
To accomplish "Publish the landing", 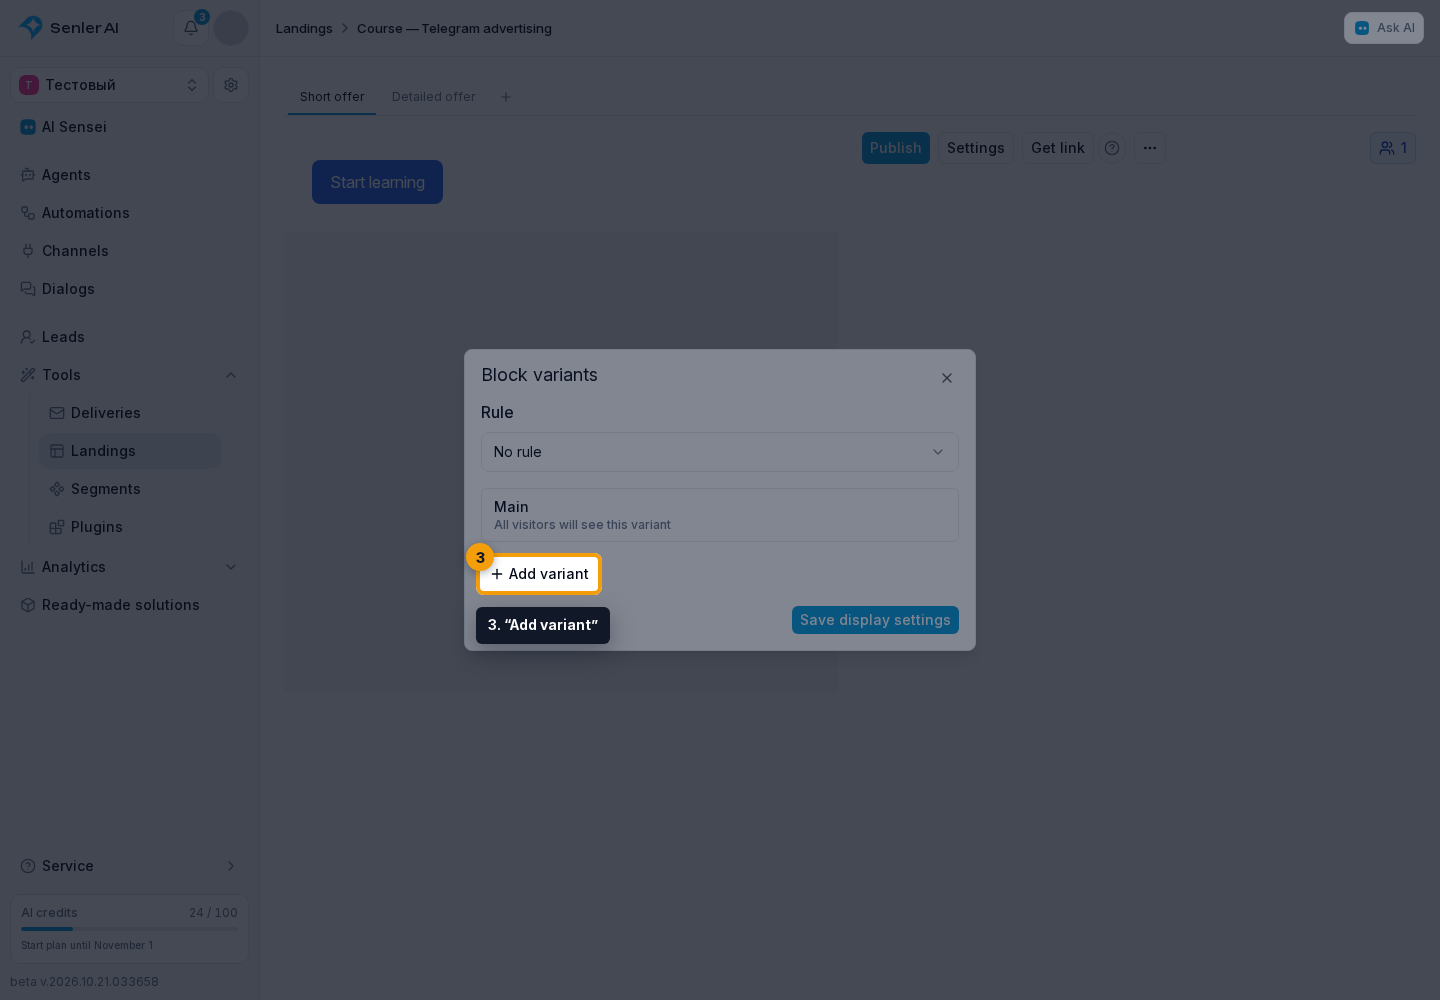I will point(896,148).
